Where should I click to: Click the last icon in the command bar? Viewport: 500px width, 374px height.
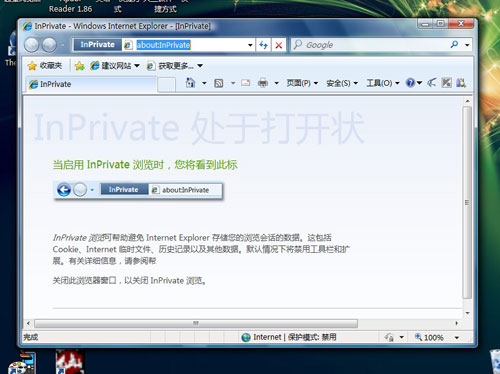461,83
